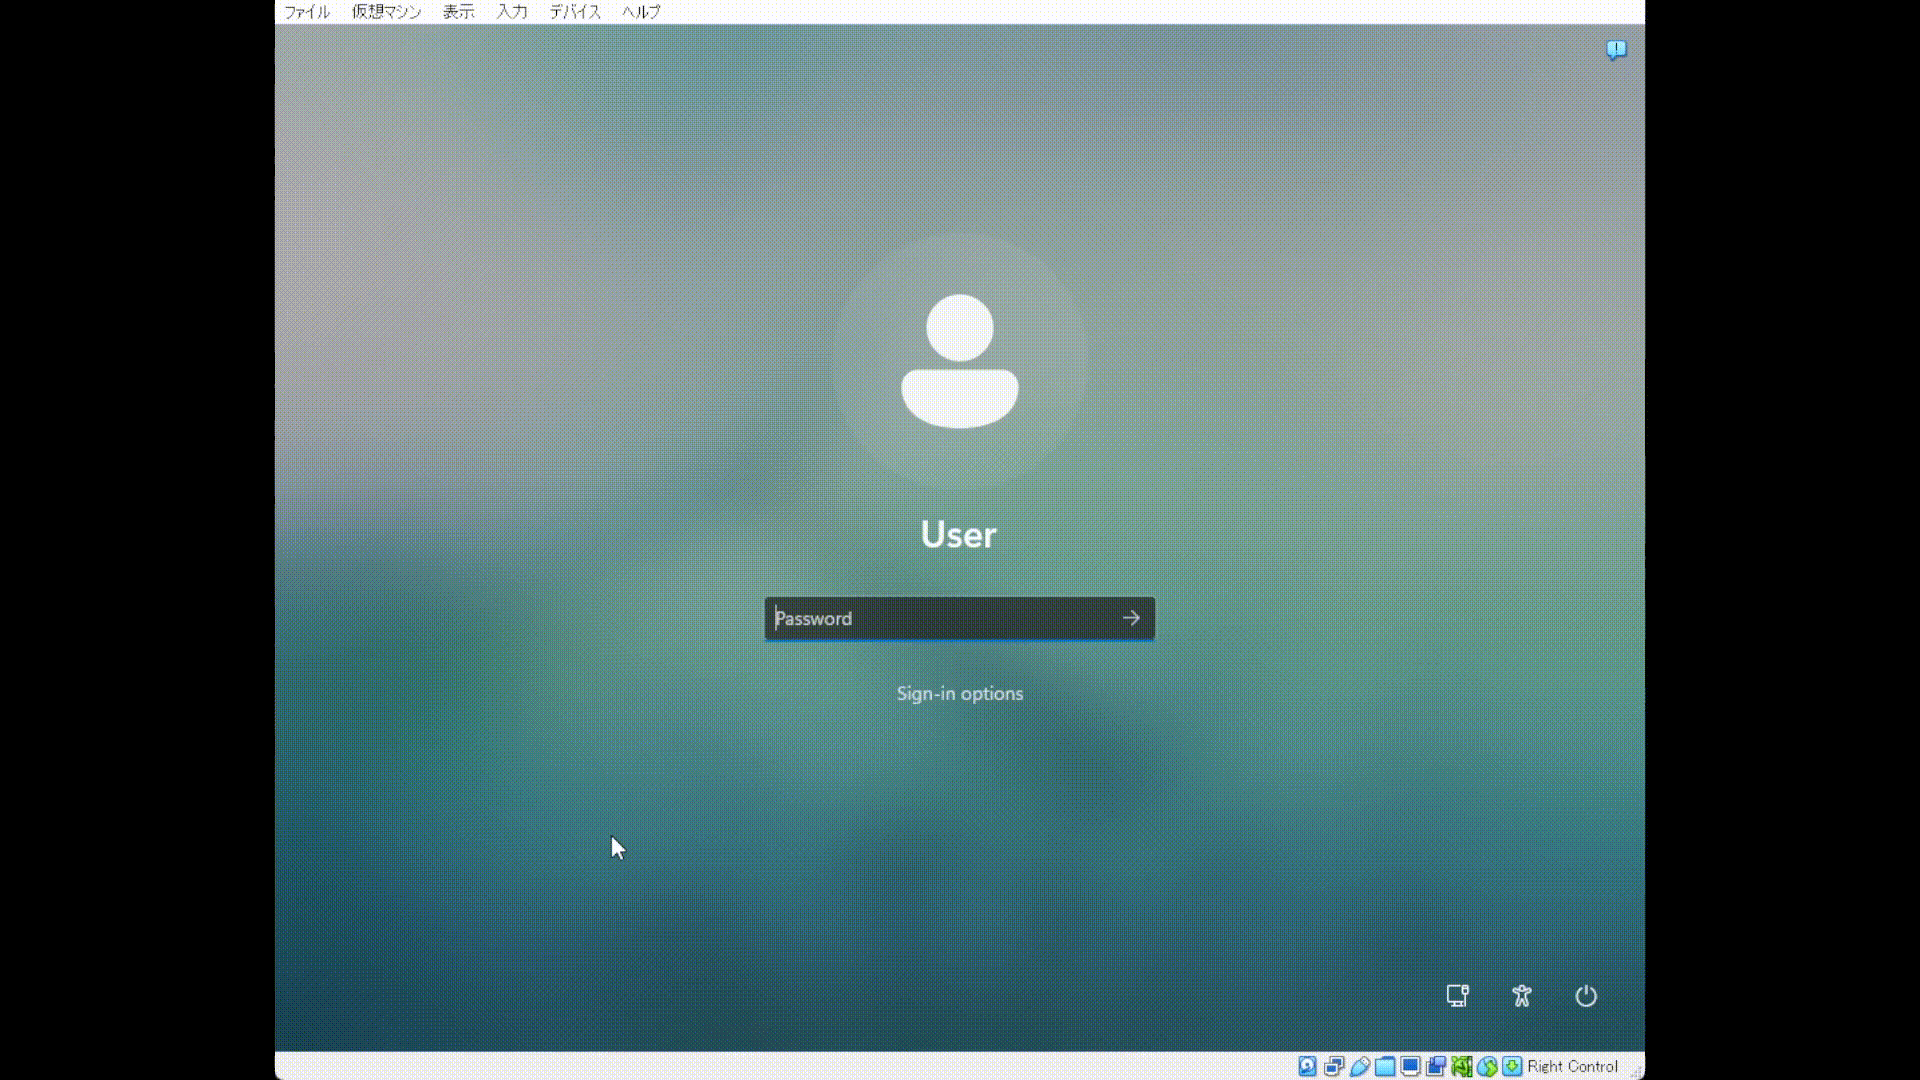The image size is (1920, 1080).
Task: Open the power options button
Action: [x=1586, y=996]
